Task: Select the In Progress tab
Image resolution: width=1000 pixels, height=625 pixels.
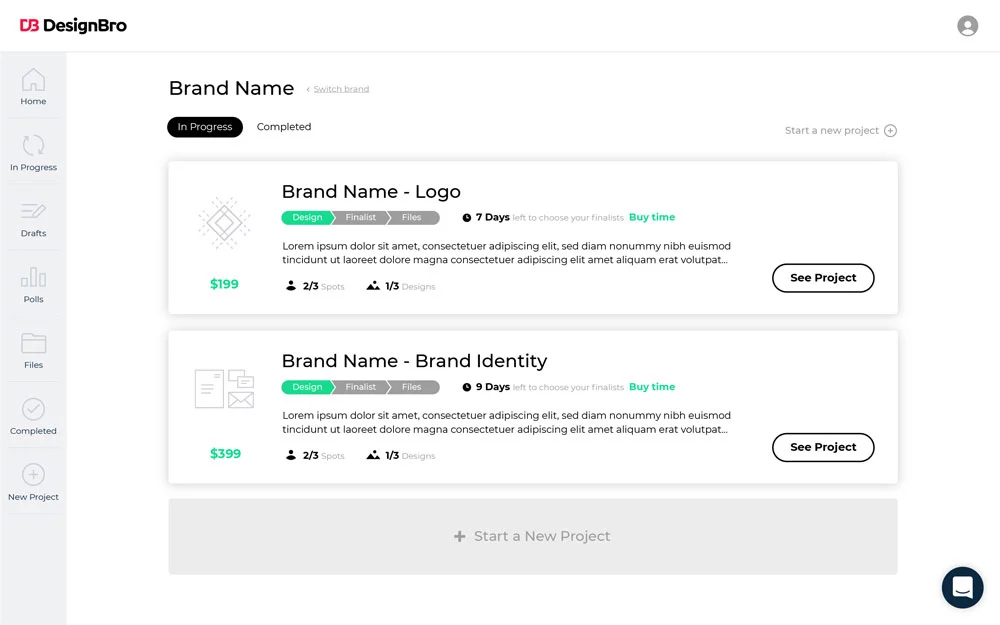Action: pyautogui.click(x=205, y=127)
